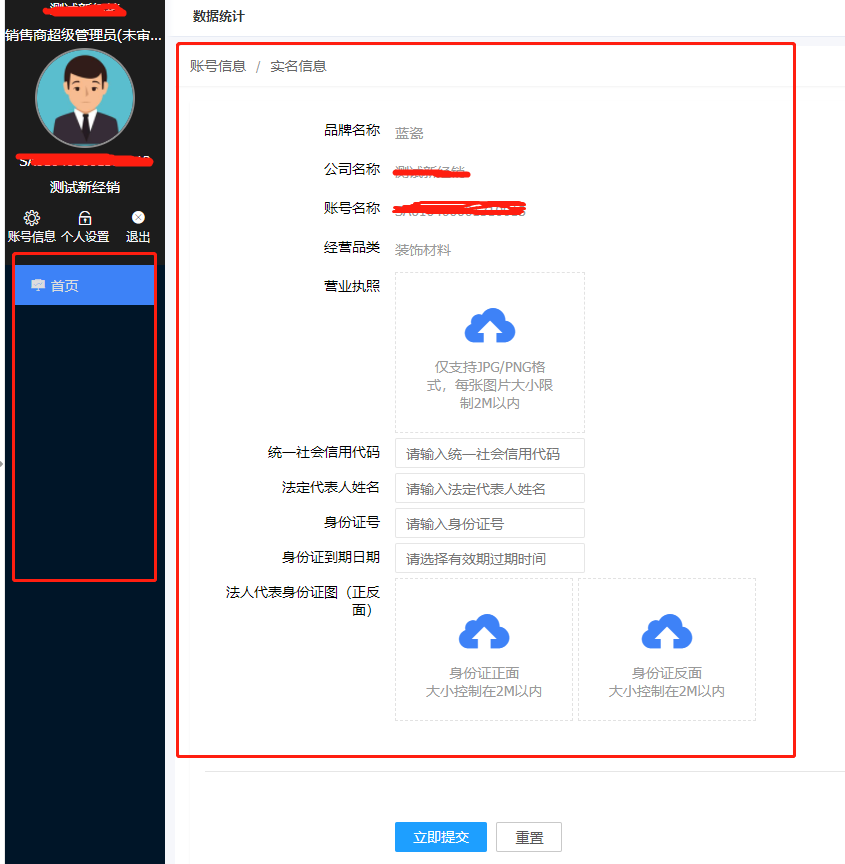The image size is (845, 864).
Task: Open the 身份证到期日期 date picker field
Action: [x=490, y=558]
